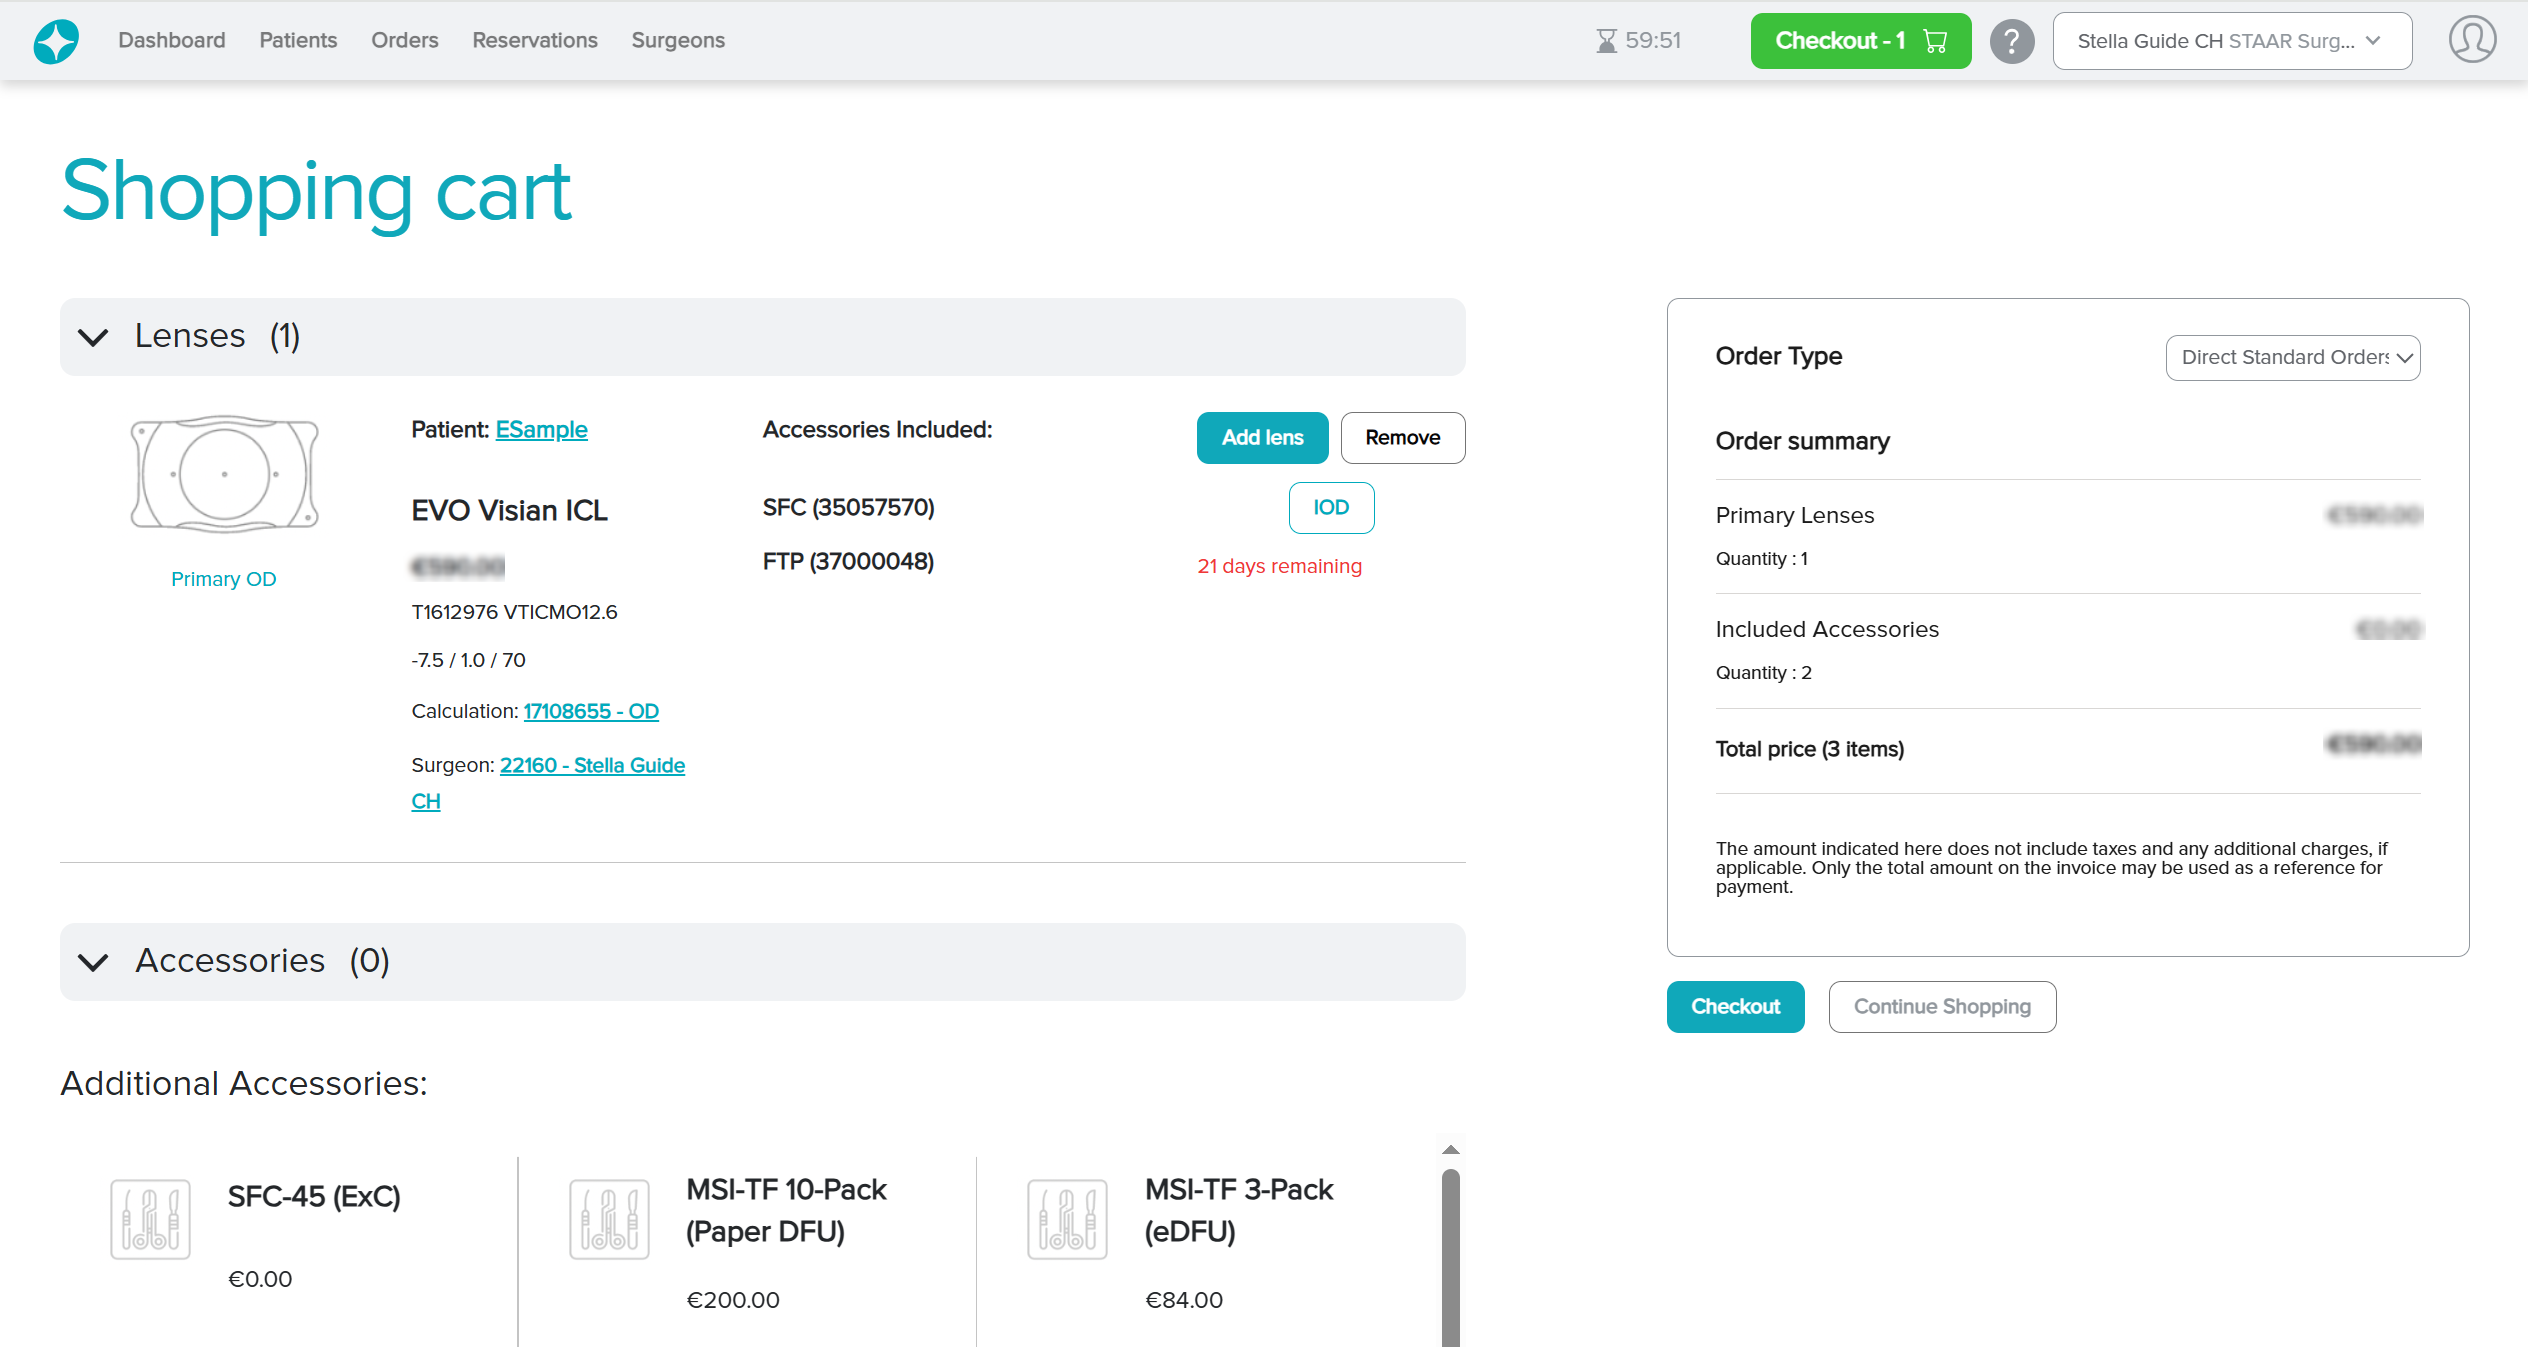Collapse the Lenses section chevron
The width and height of the screenshot is (2528, 1347).
click(x=93, y=337)
